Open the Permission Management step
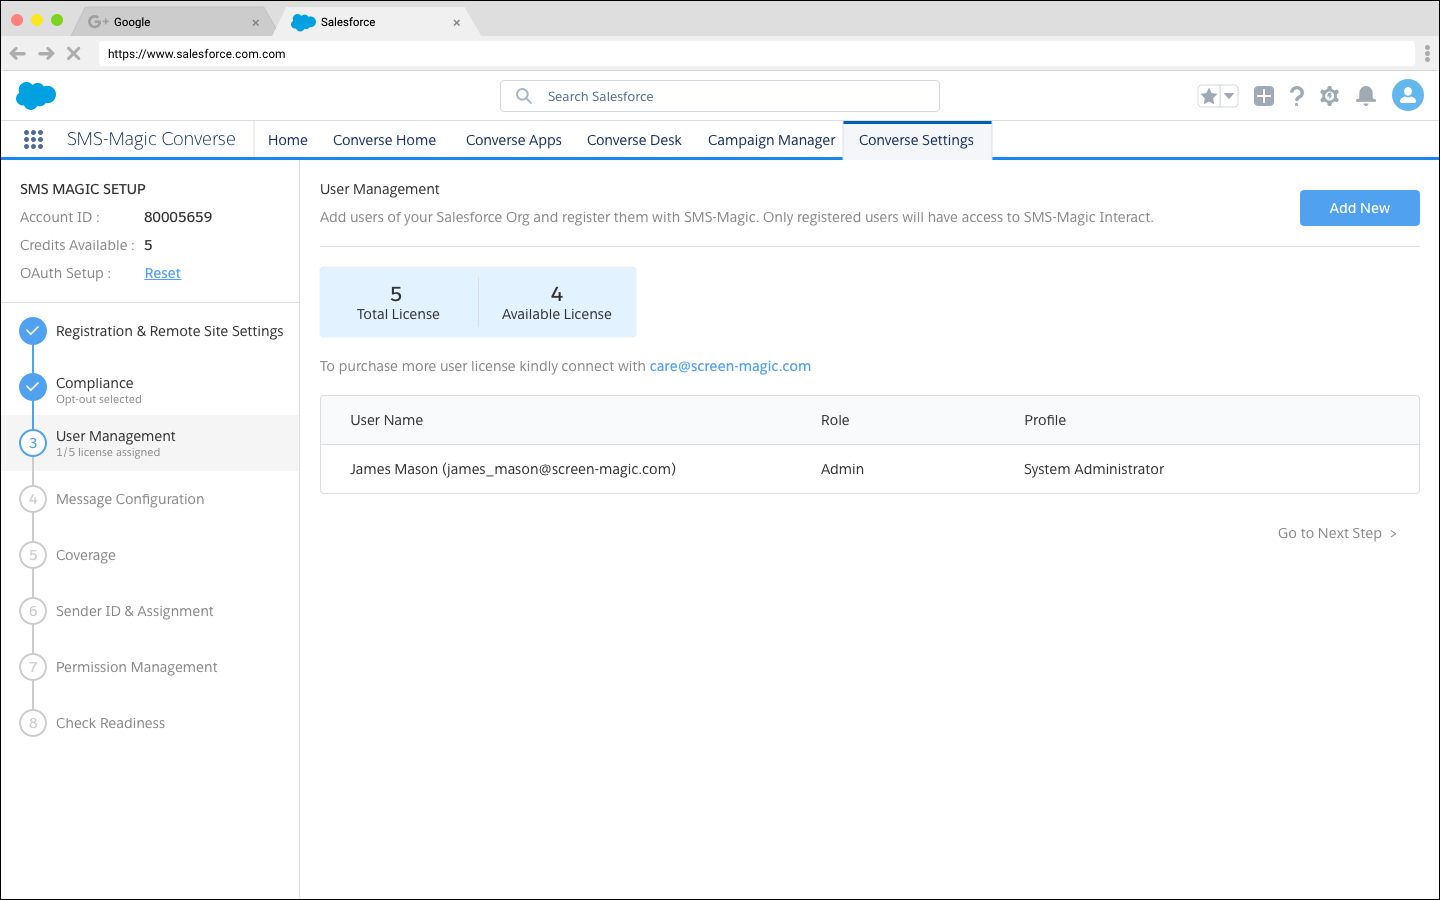This screenshot has height=900, width=1440. pos(136,667)
